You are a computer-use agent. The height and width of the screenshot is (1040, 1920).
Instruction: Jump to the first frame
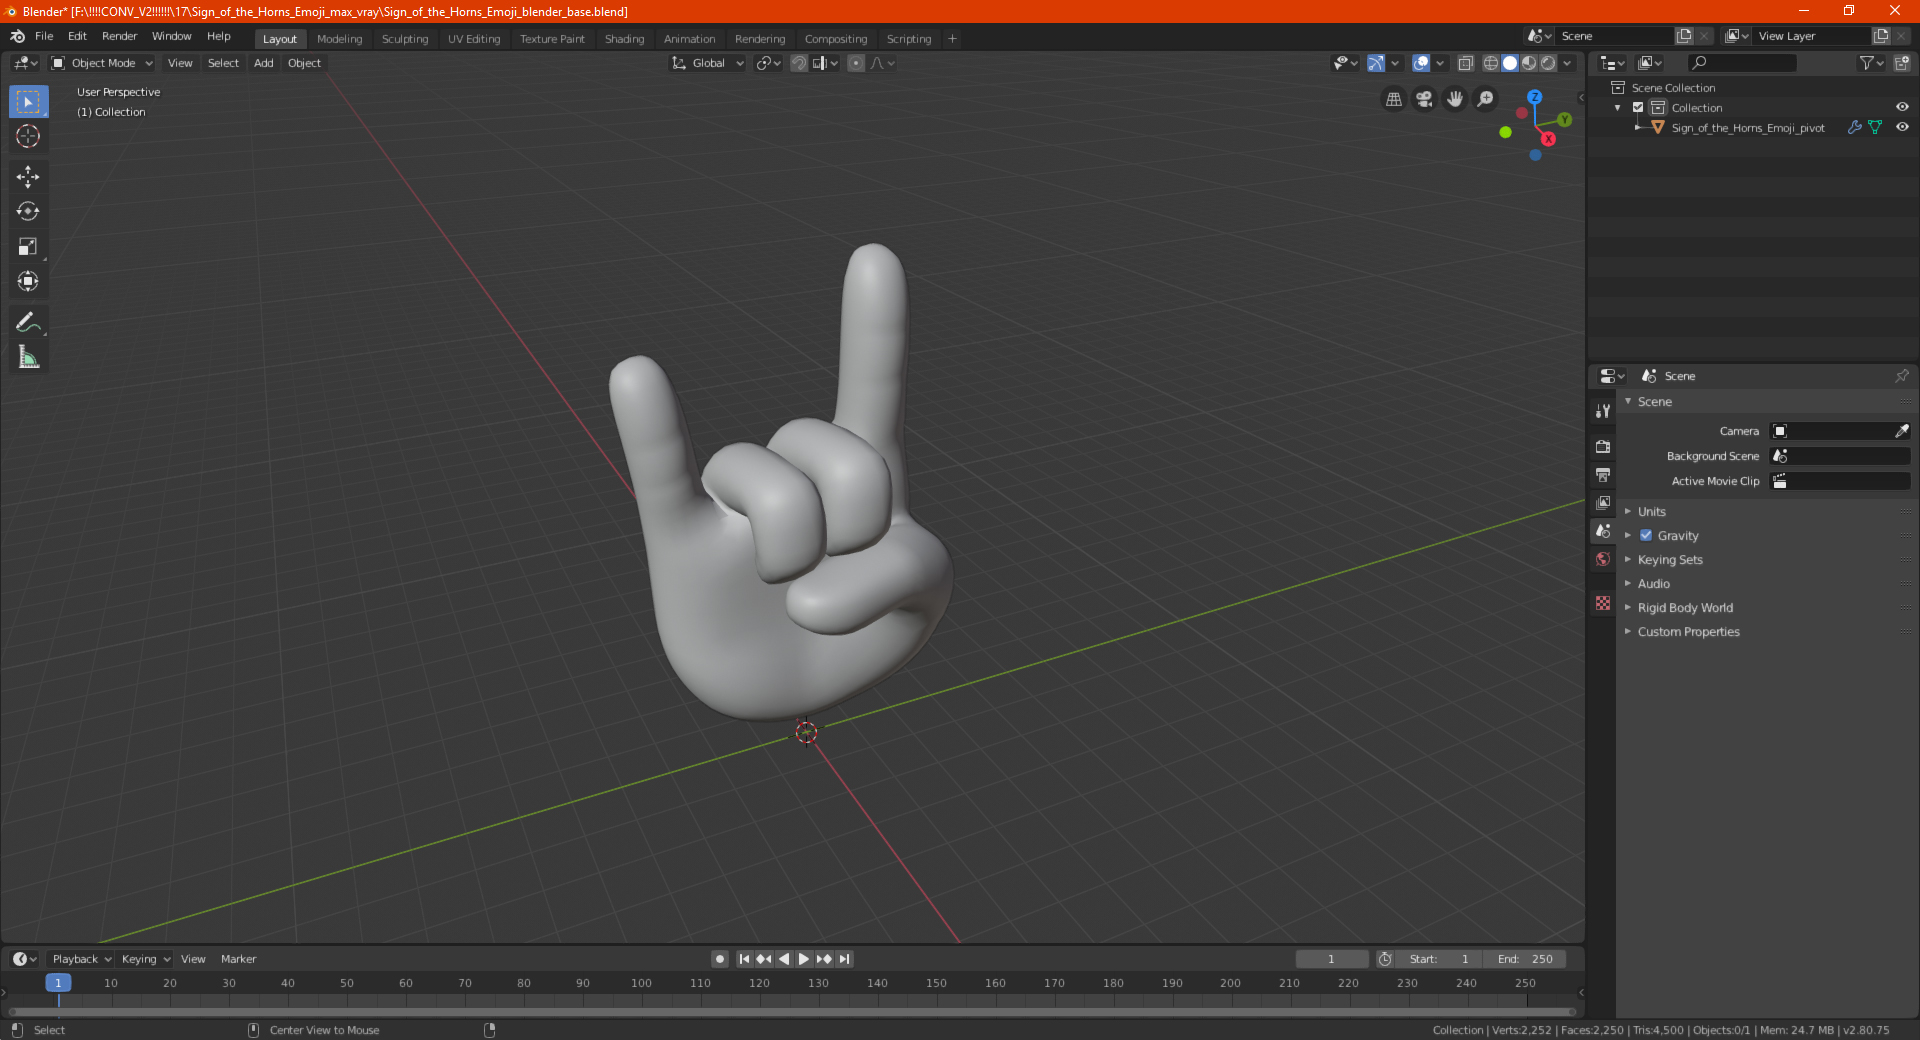click(x=744, y=959)
